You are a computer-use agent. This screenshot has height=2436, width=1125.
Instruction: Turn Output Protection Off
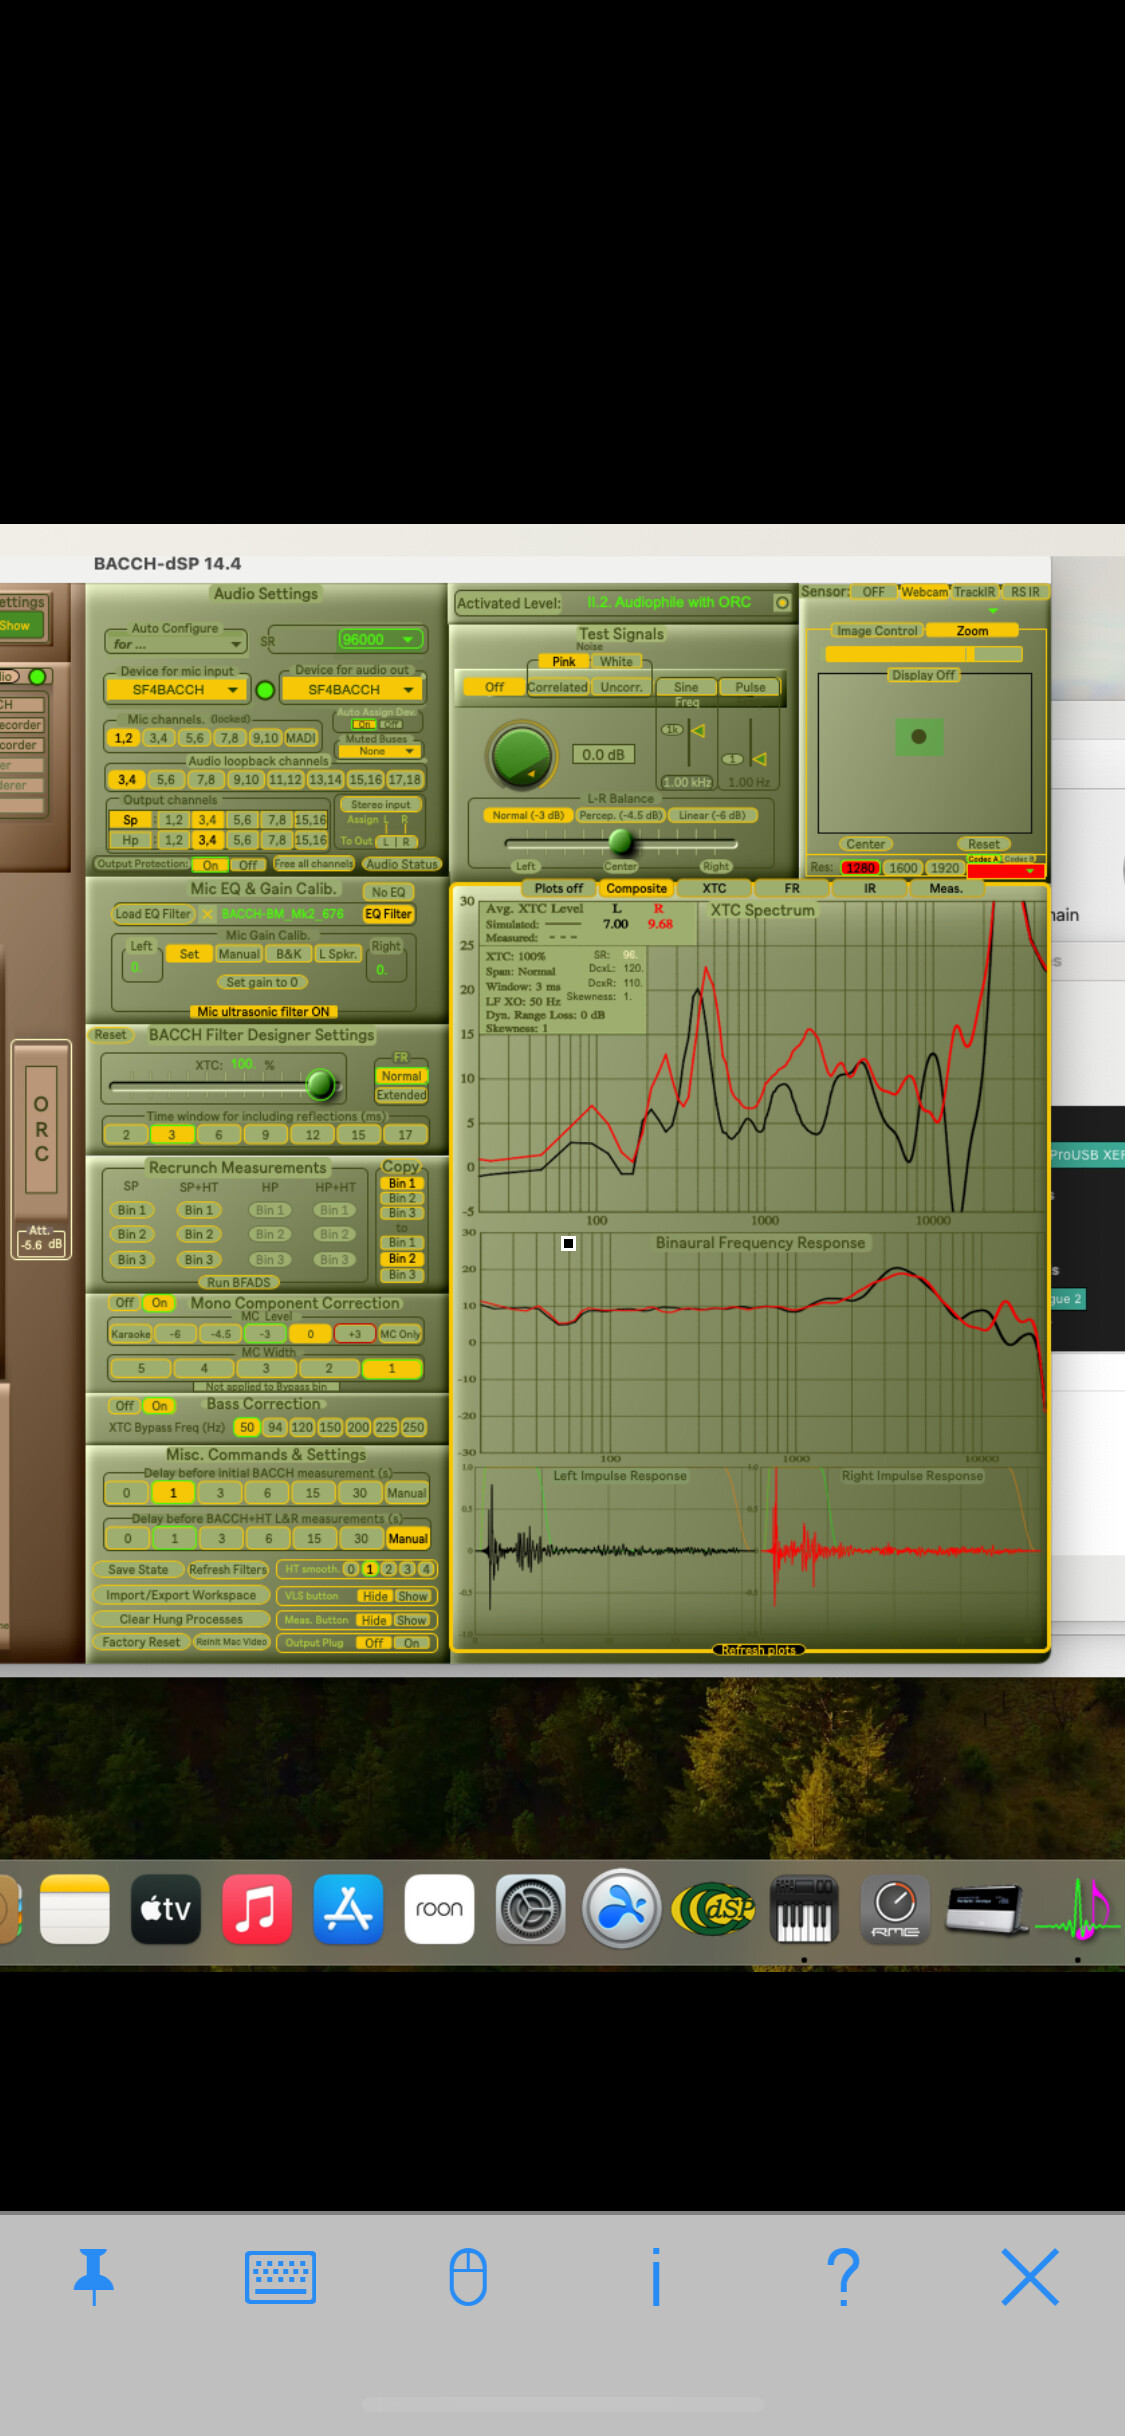pyautogui.click(x=248, y=865)
